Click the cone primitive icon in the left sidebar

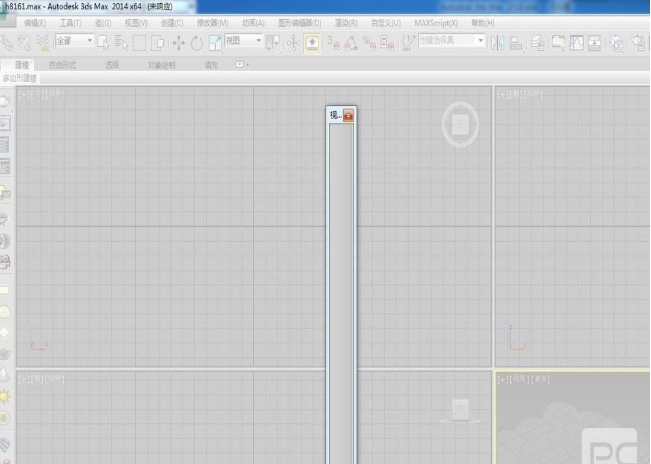coord(4,375)
